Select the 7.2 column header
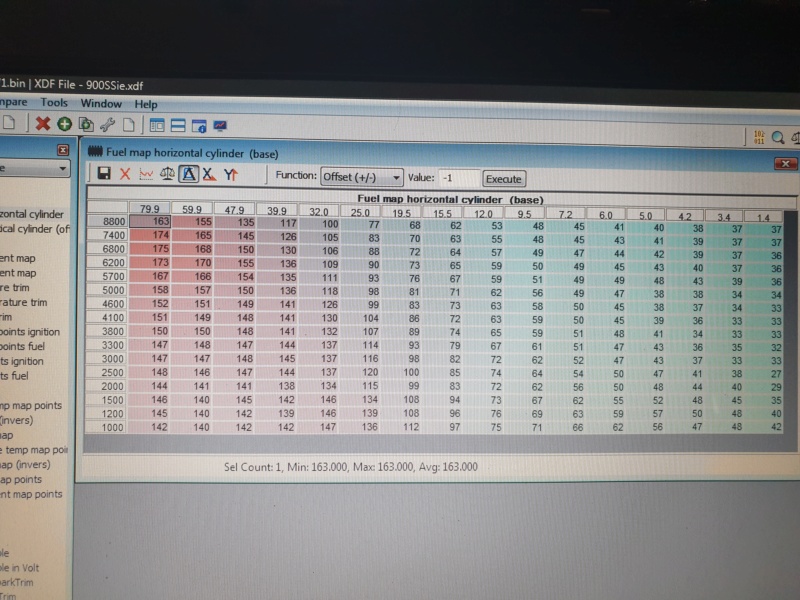800x600 pixels. click(565, 214)
